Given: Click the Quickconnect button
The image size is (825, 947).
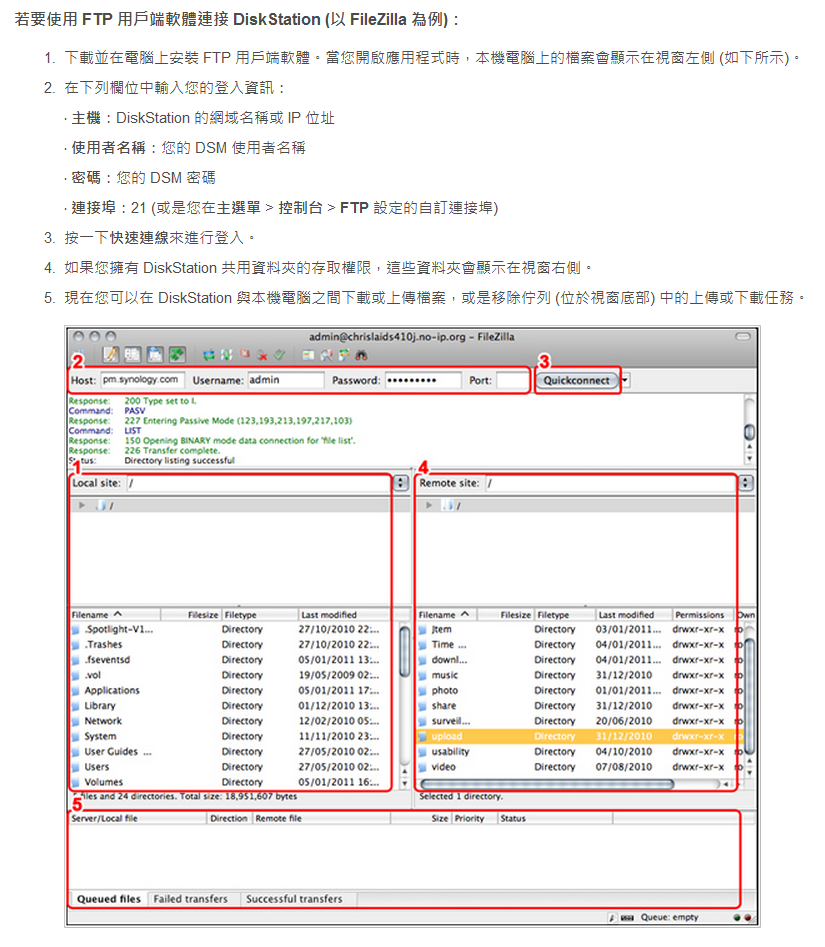Looking at the screenshot, I should point(577,380).
